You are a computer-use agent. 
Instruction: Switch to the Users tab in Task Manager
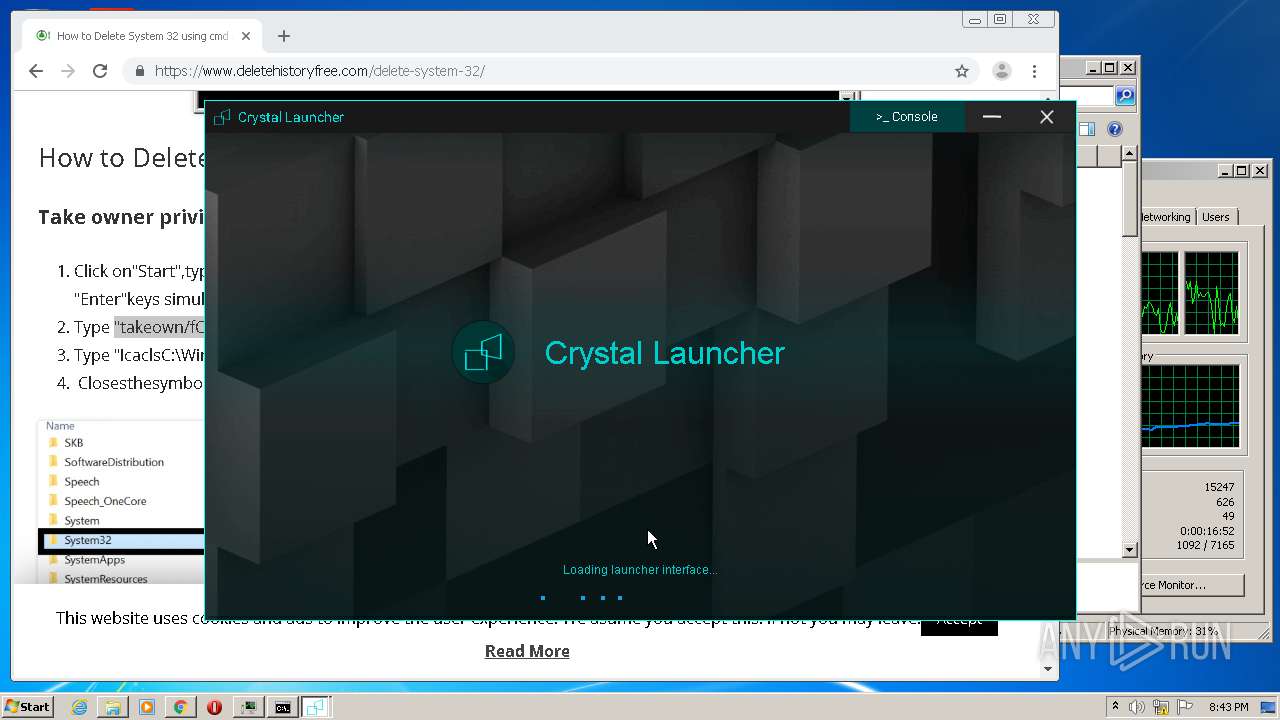1216,217
